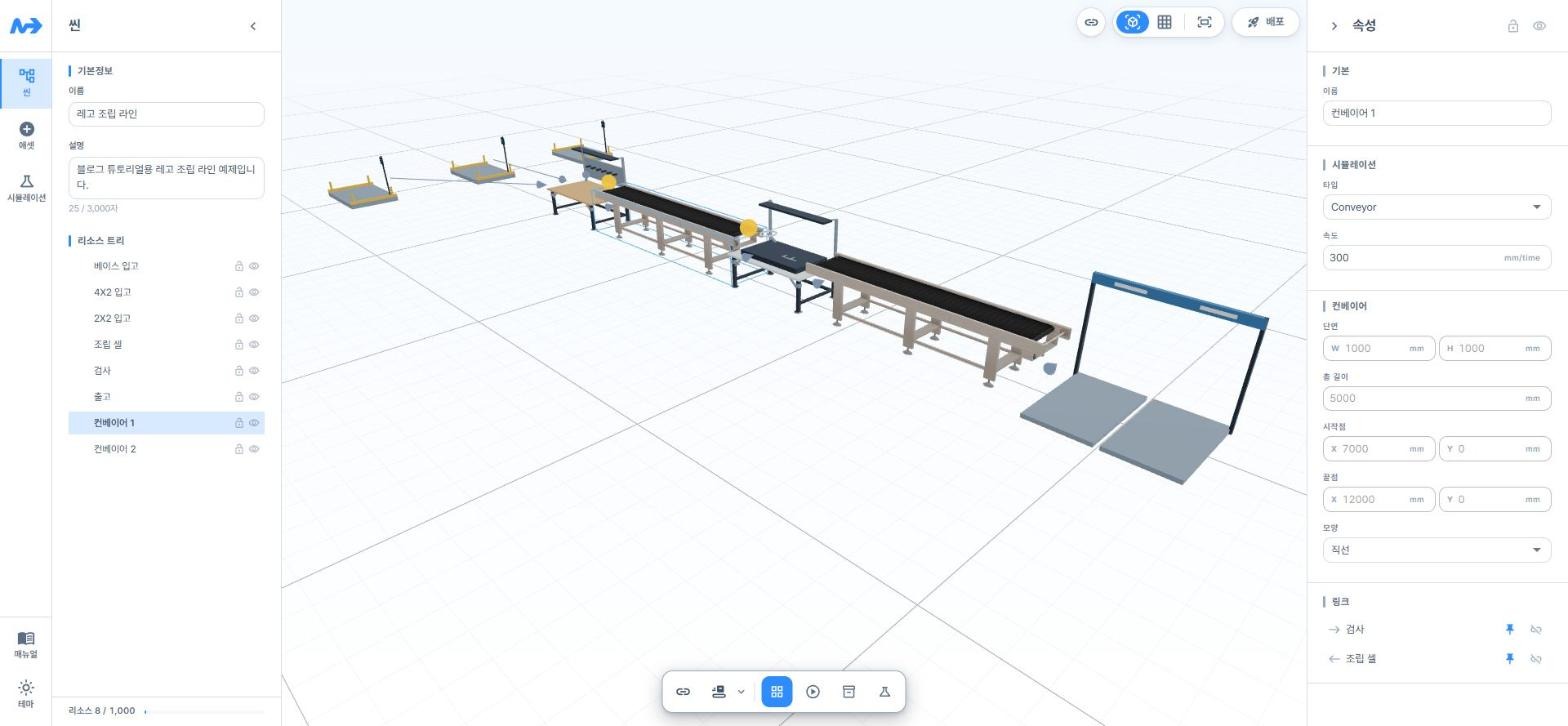Click the 속도 speed input field
The width and height of the screenshot is (1568, 726).
pos(1437,258)
